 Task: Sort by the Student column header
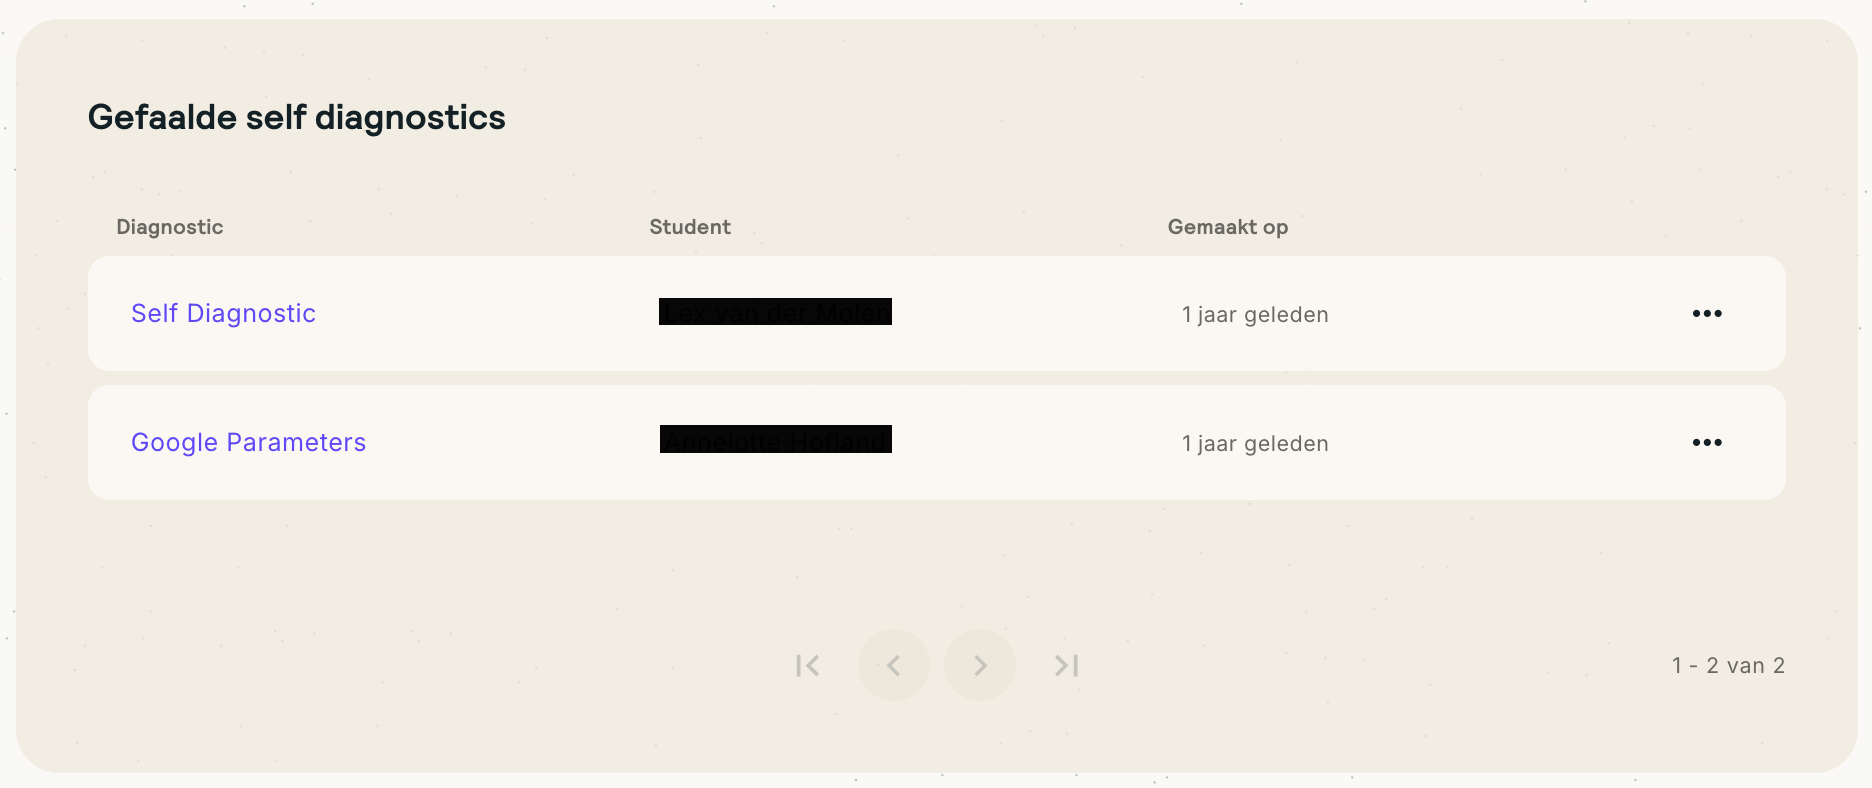point(690,227)
